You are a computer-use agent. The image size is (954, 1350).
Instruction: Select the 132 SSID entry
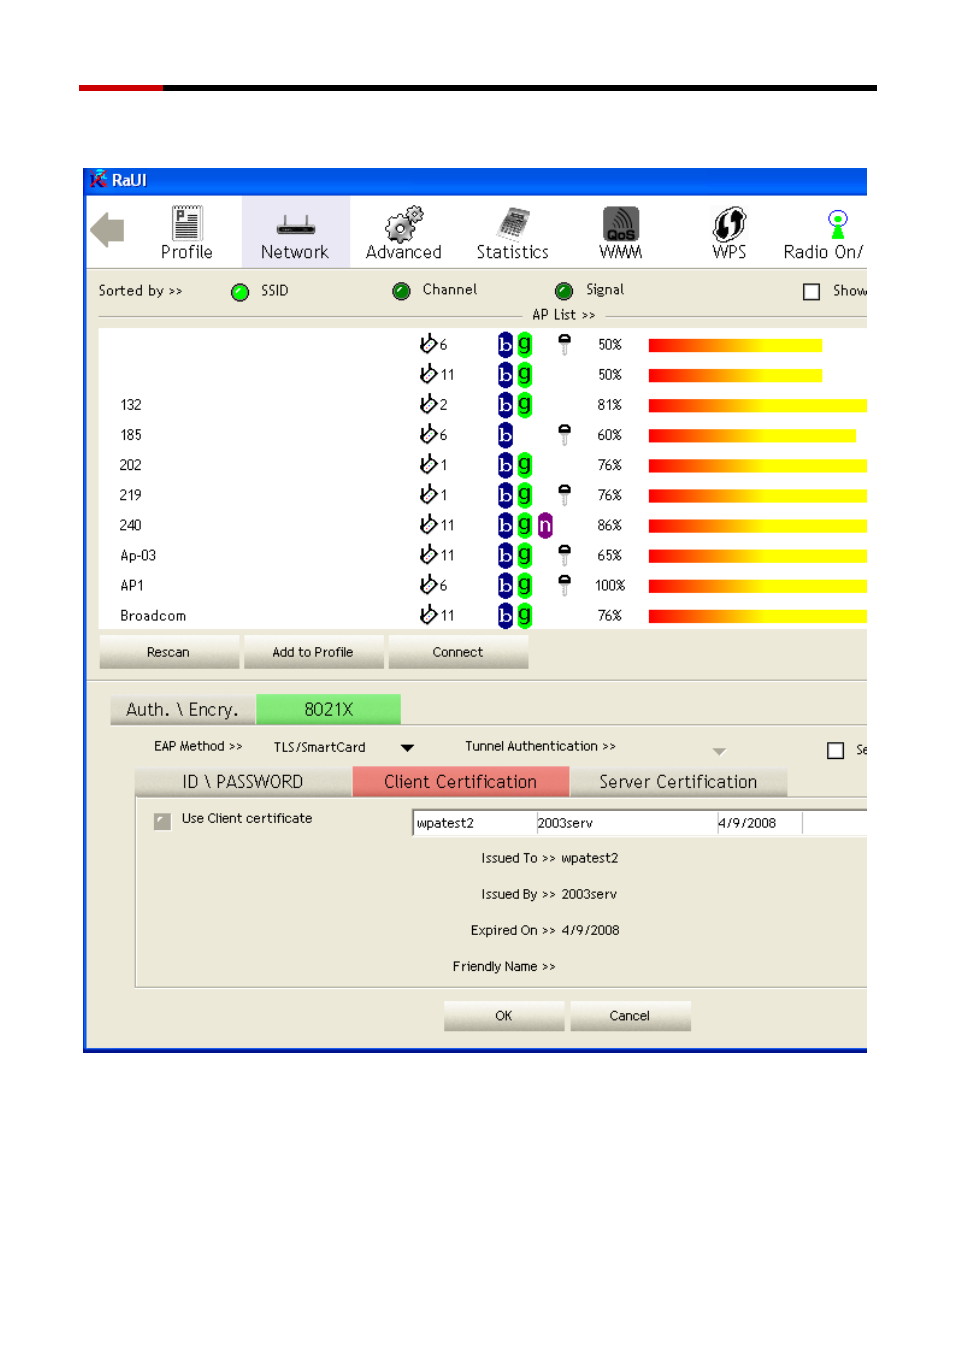click(131, 405)
